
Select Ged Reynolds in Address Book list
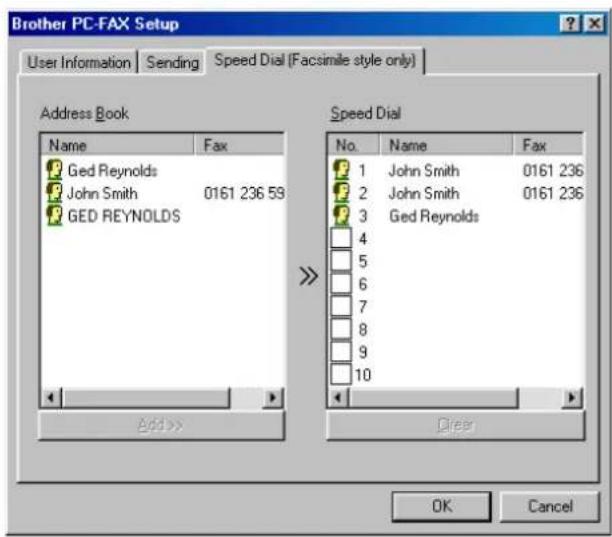(x=112, y=171)
